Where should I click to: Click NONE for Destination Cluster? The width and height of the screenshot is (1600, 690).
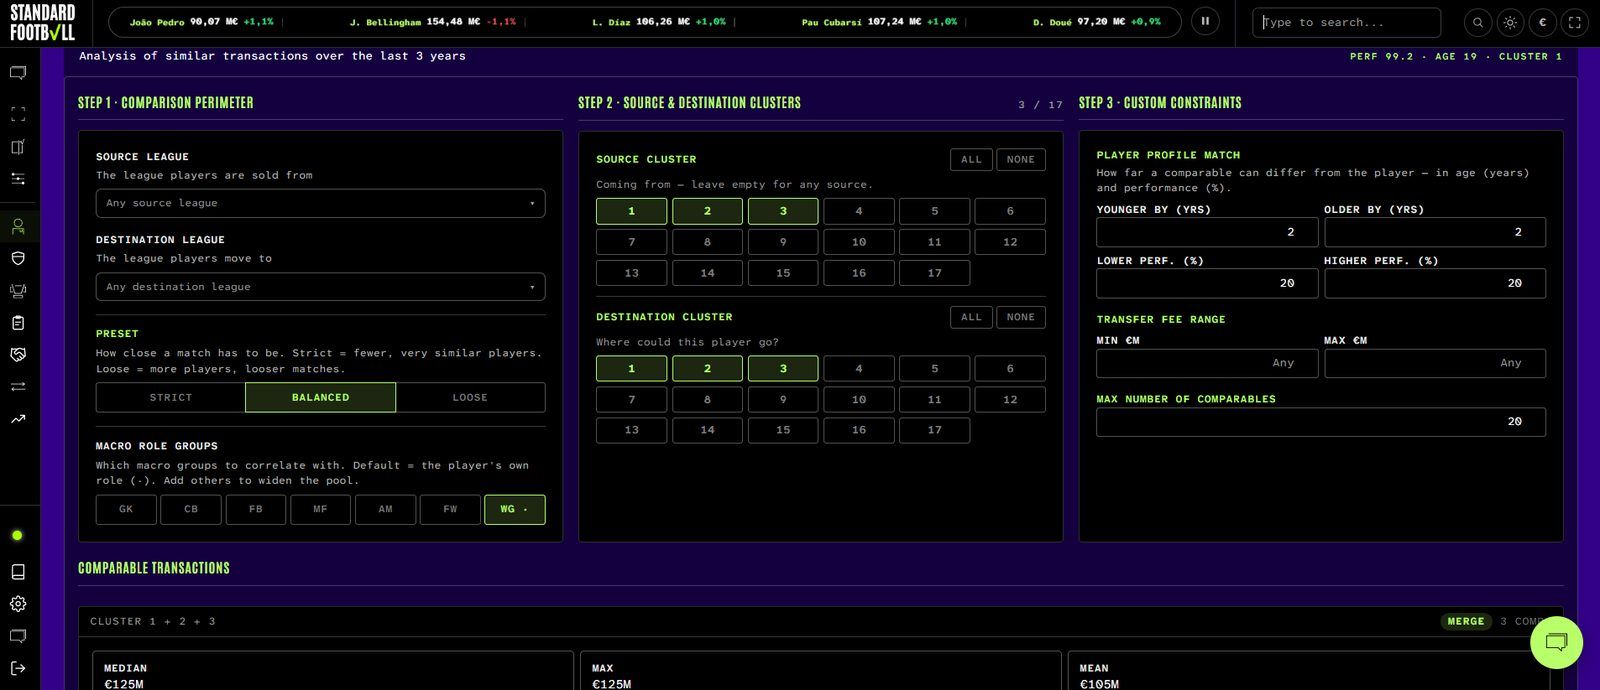(x=1021, y=317)
